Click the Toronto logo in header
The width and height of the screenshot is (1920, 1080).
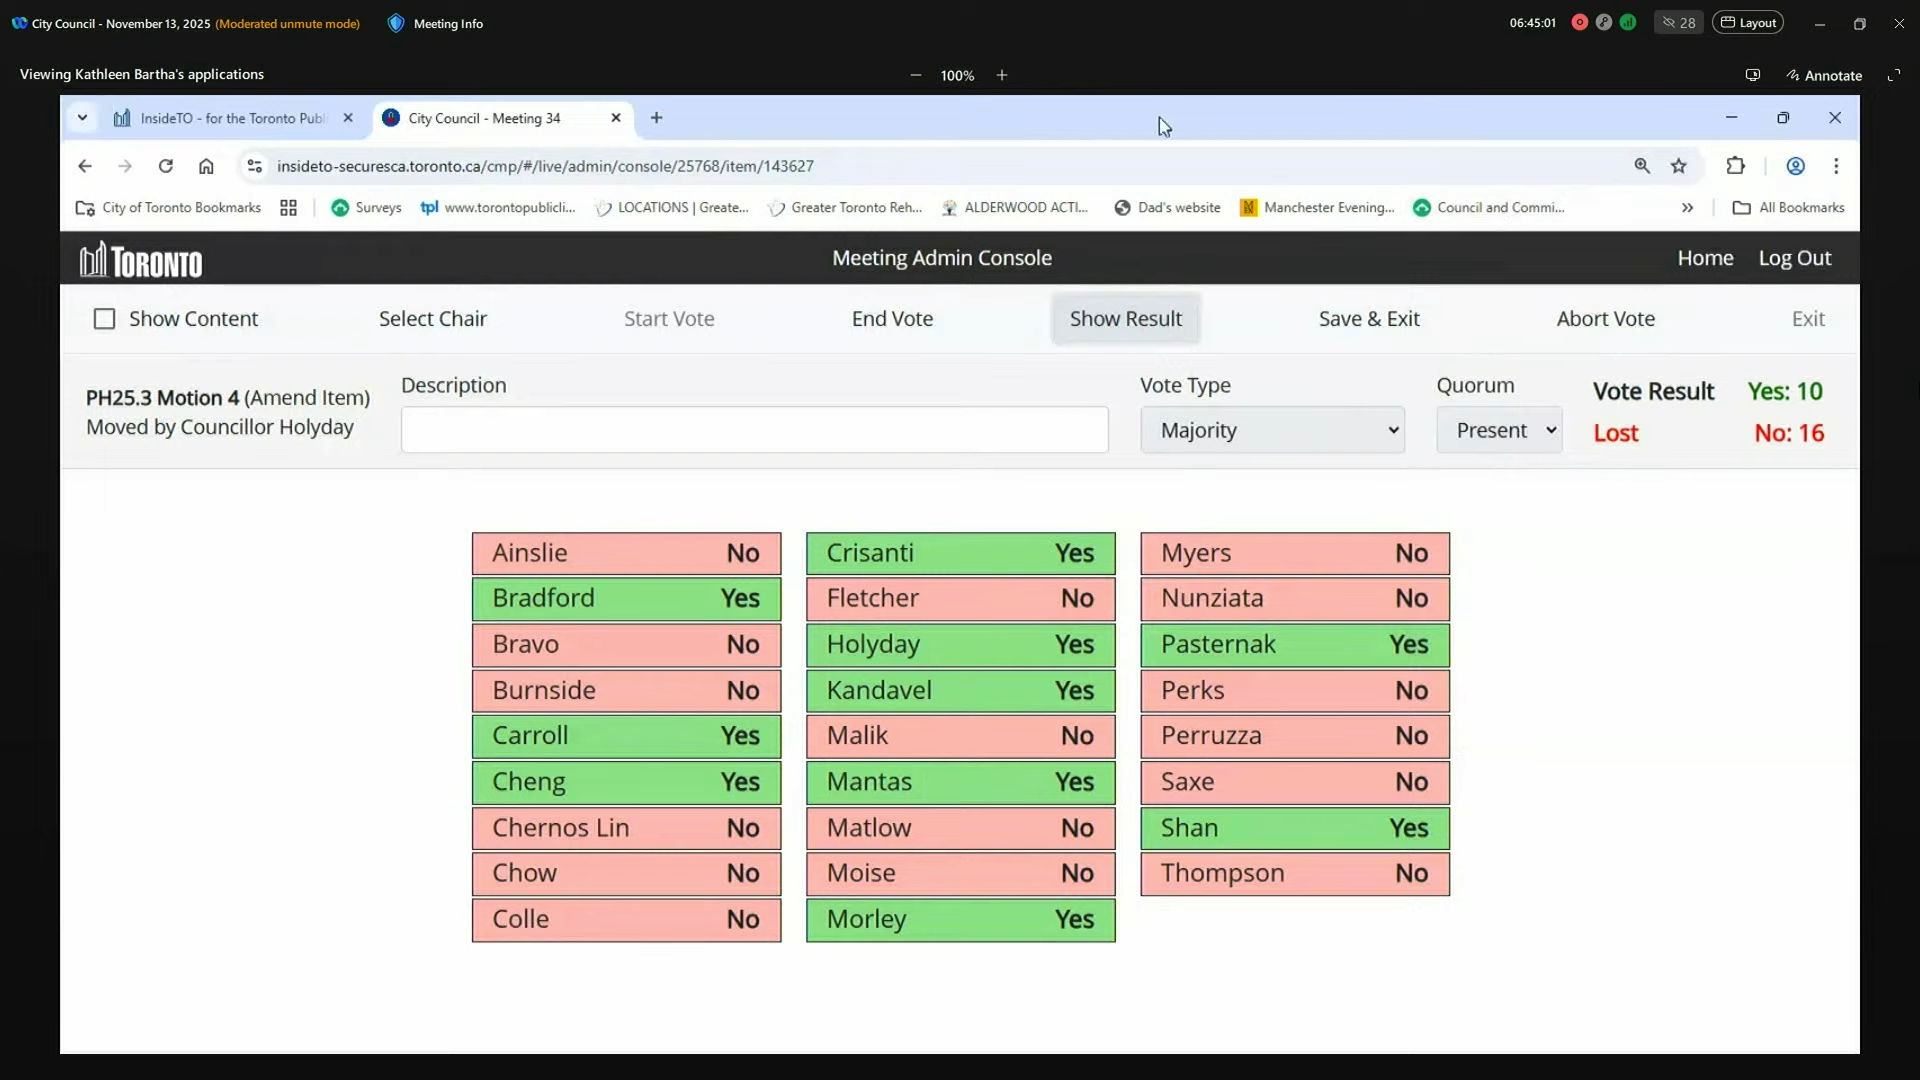coord(141,260)
